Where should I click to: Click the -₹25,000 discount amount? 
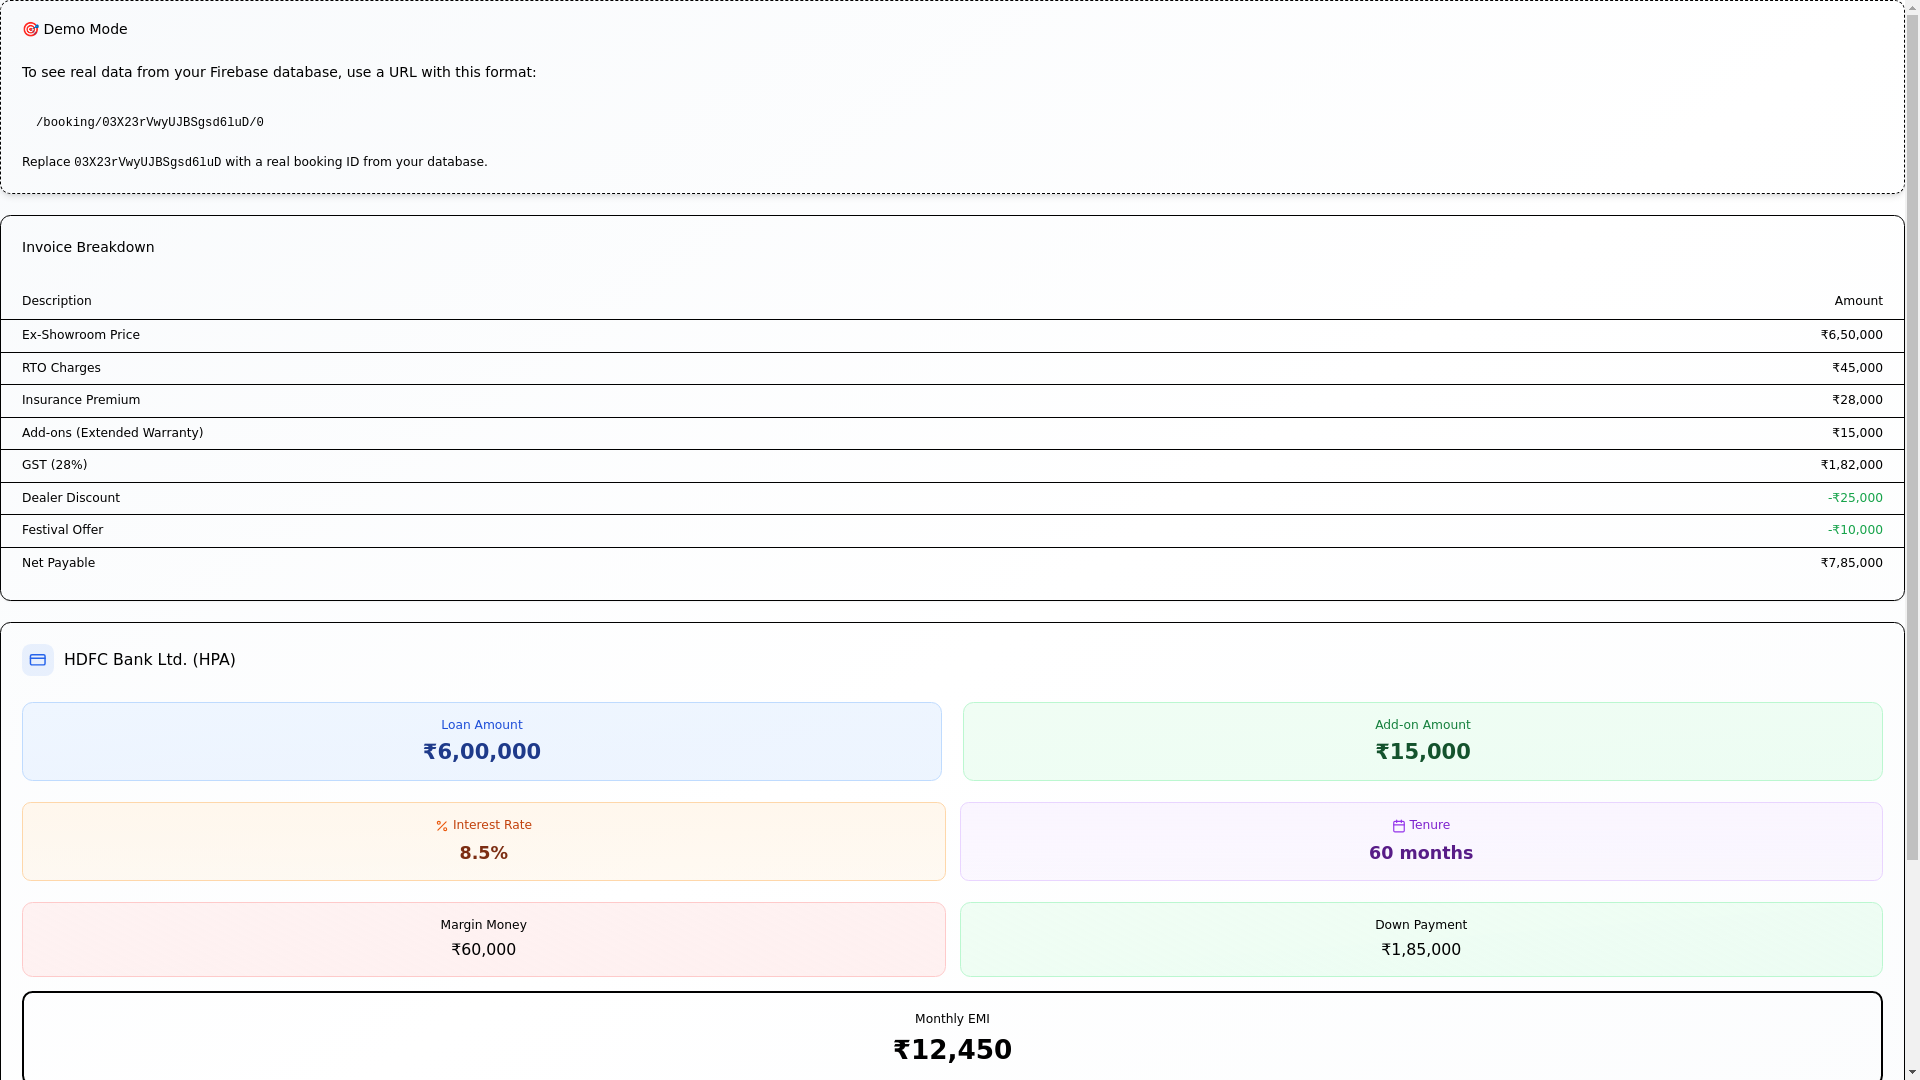coord(1855,498)
